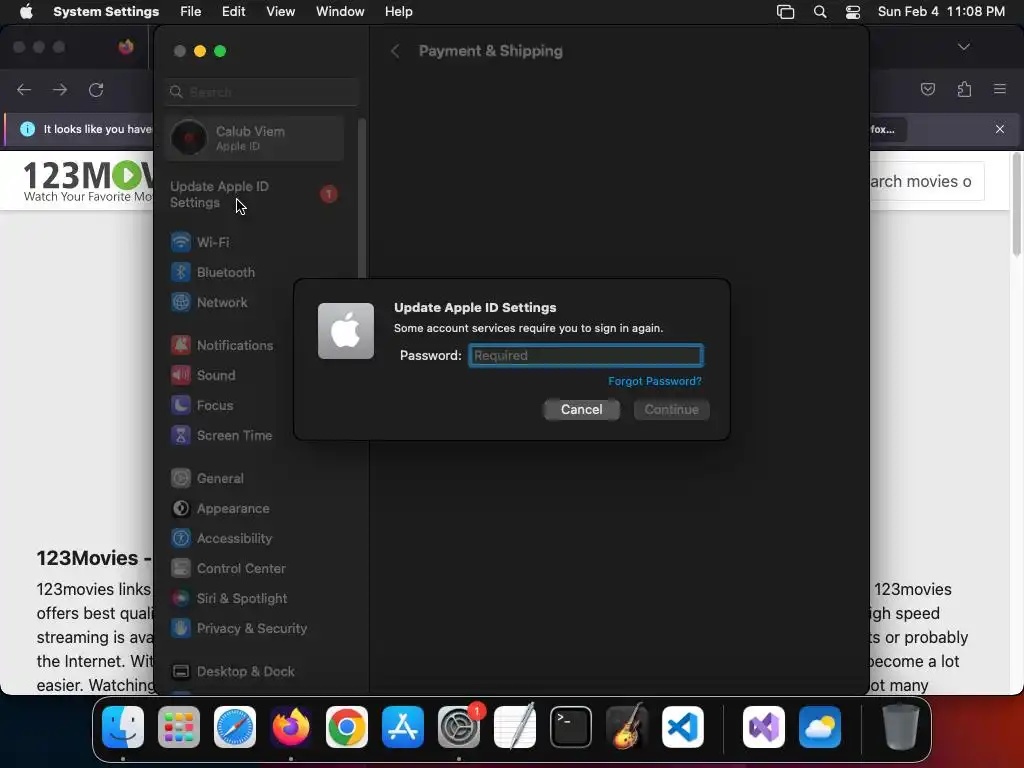
Task: Open Firefox Pocket save icon
Action: tap(928, 89)
